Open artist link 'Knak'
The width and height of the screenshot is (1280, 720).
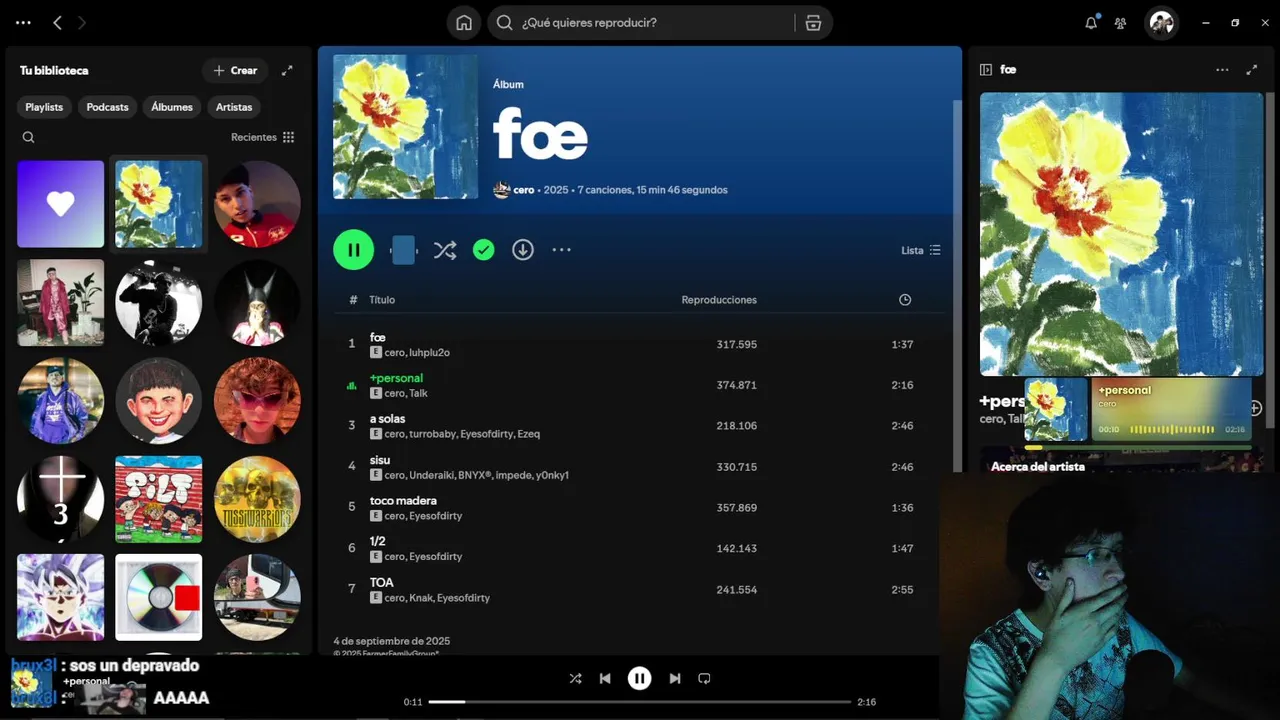coord(420,598)
